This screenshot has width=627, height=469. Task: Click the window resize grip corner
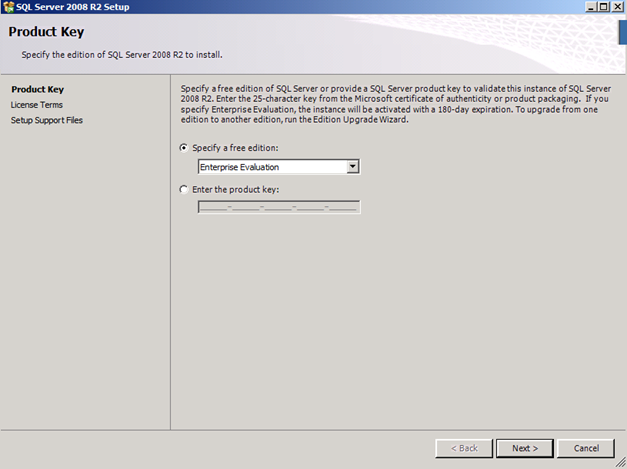(621, 463)
